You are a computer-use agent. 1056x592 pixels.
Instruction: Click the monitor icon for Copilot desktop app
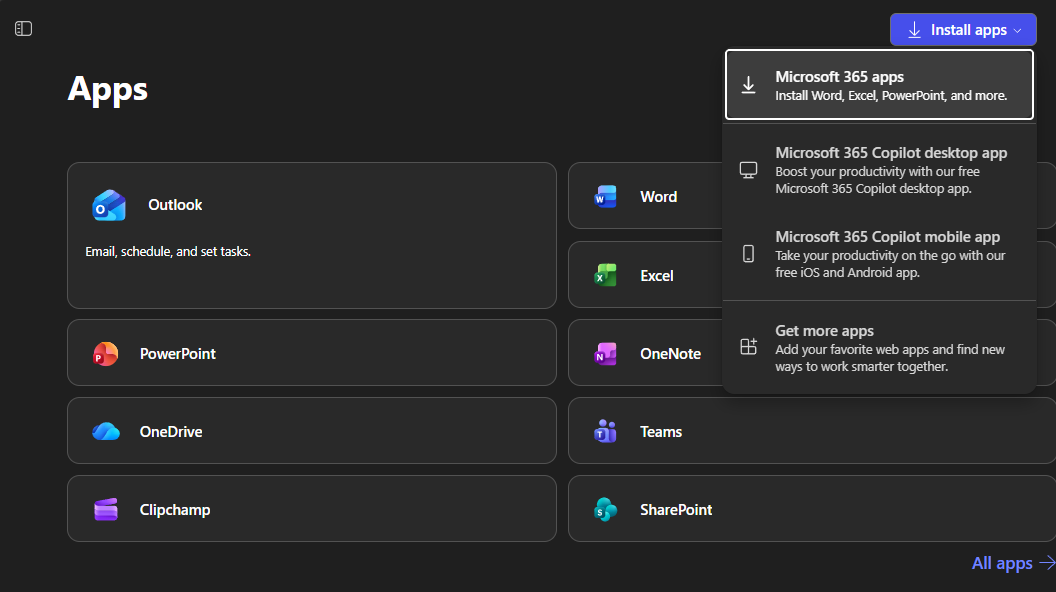point(748,170)
